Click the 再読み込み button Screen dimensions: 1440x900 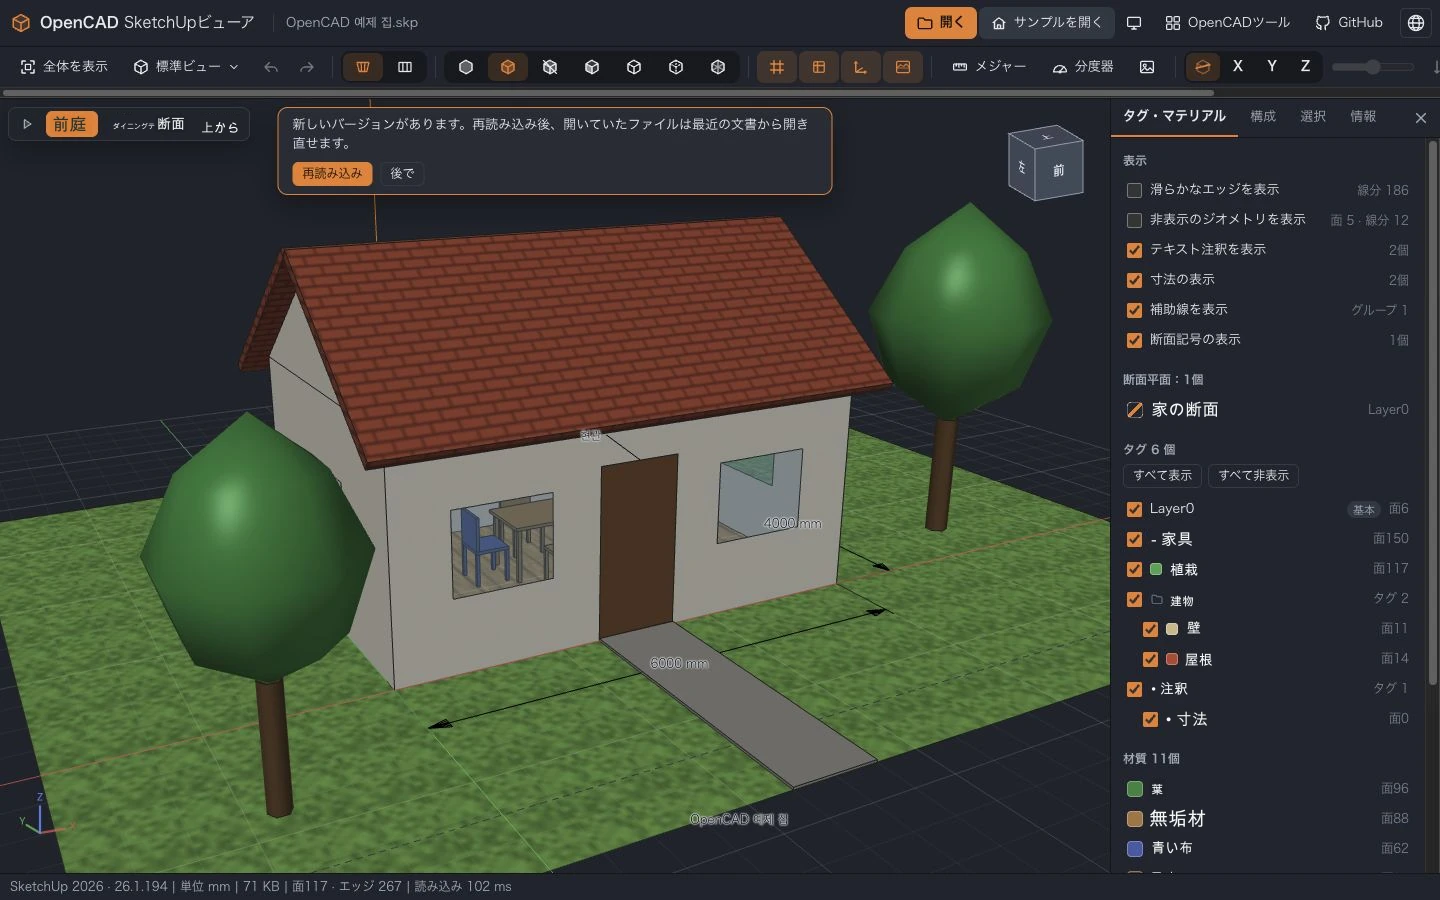point(332,174)
